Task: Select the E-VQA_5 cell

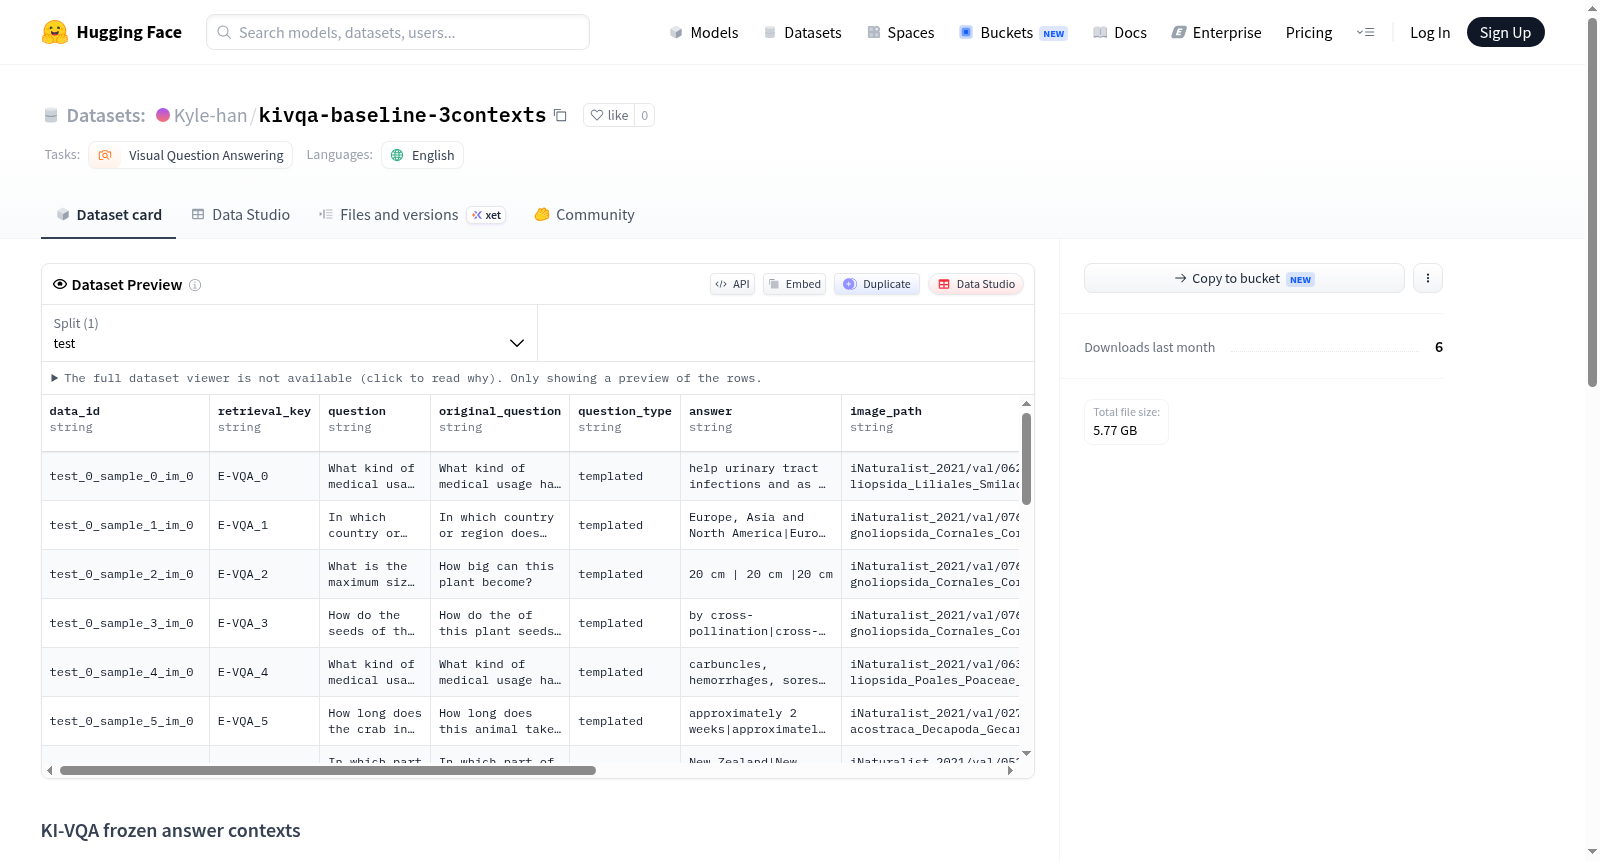Action: click(265, 722)
